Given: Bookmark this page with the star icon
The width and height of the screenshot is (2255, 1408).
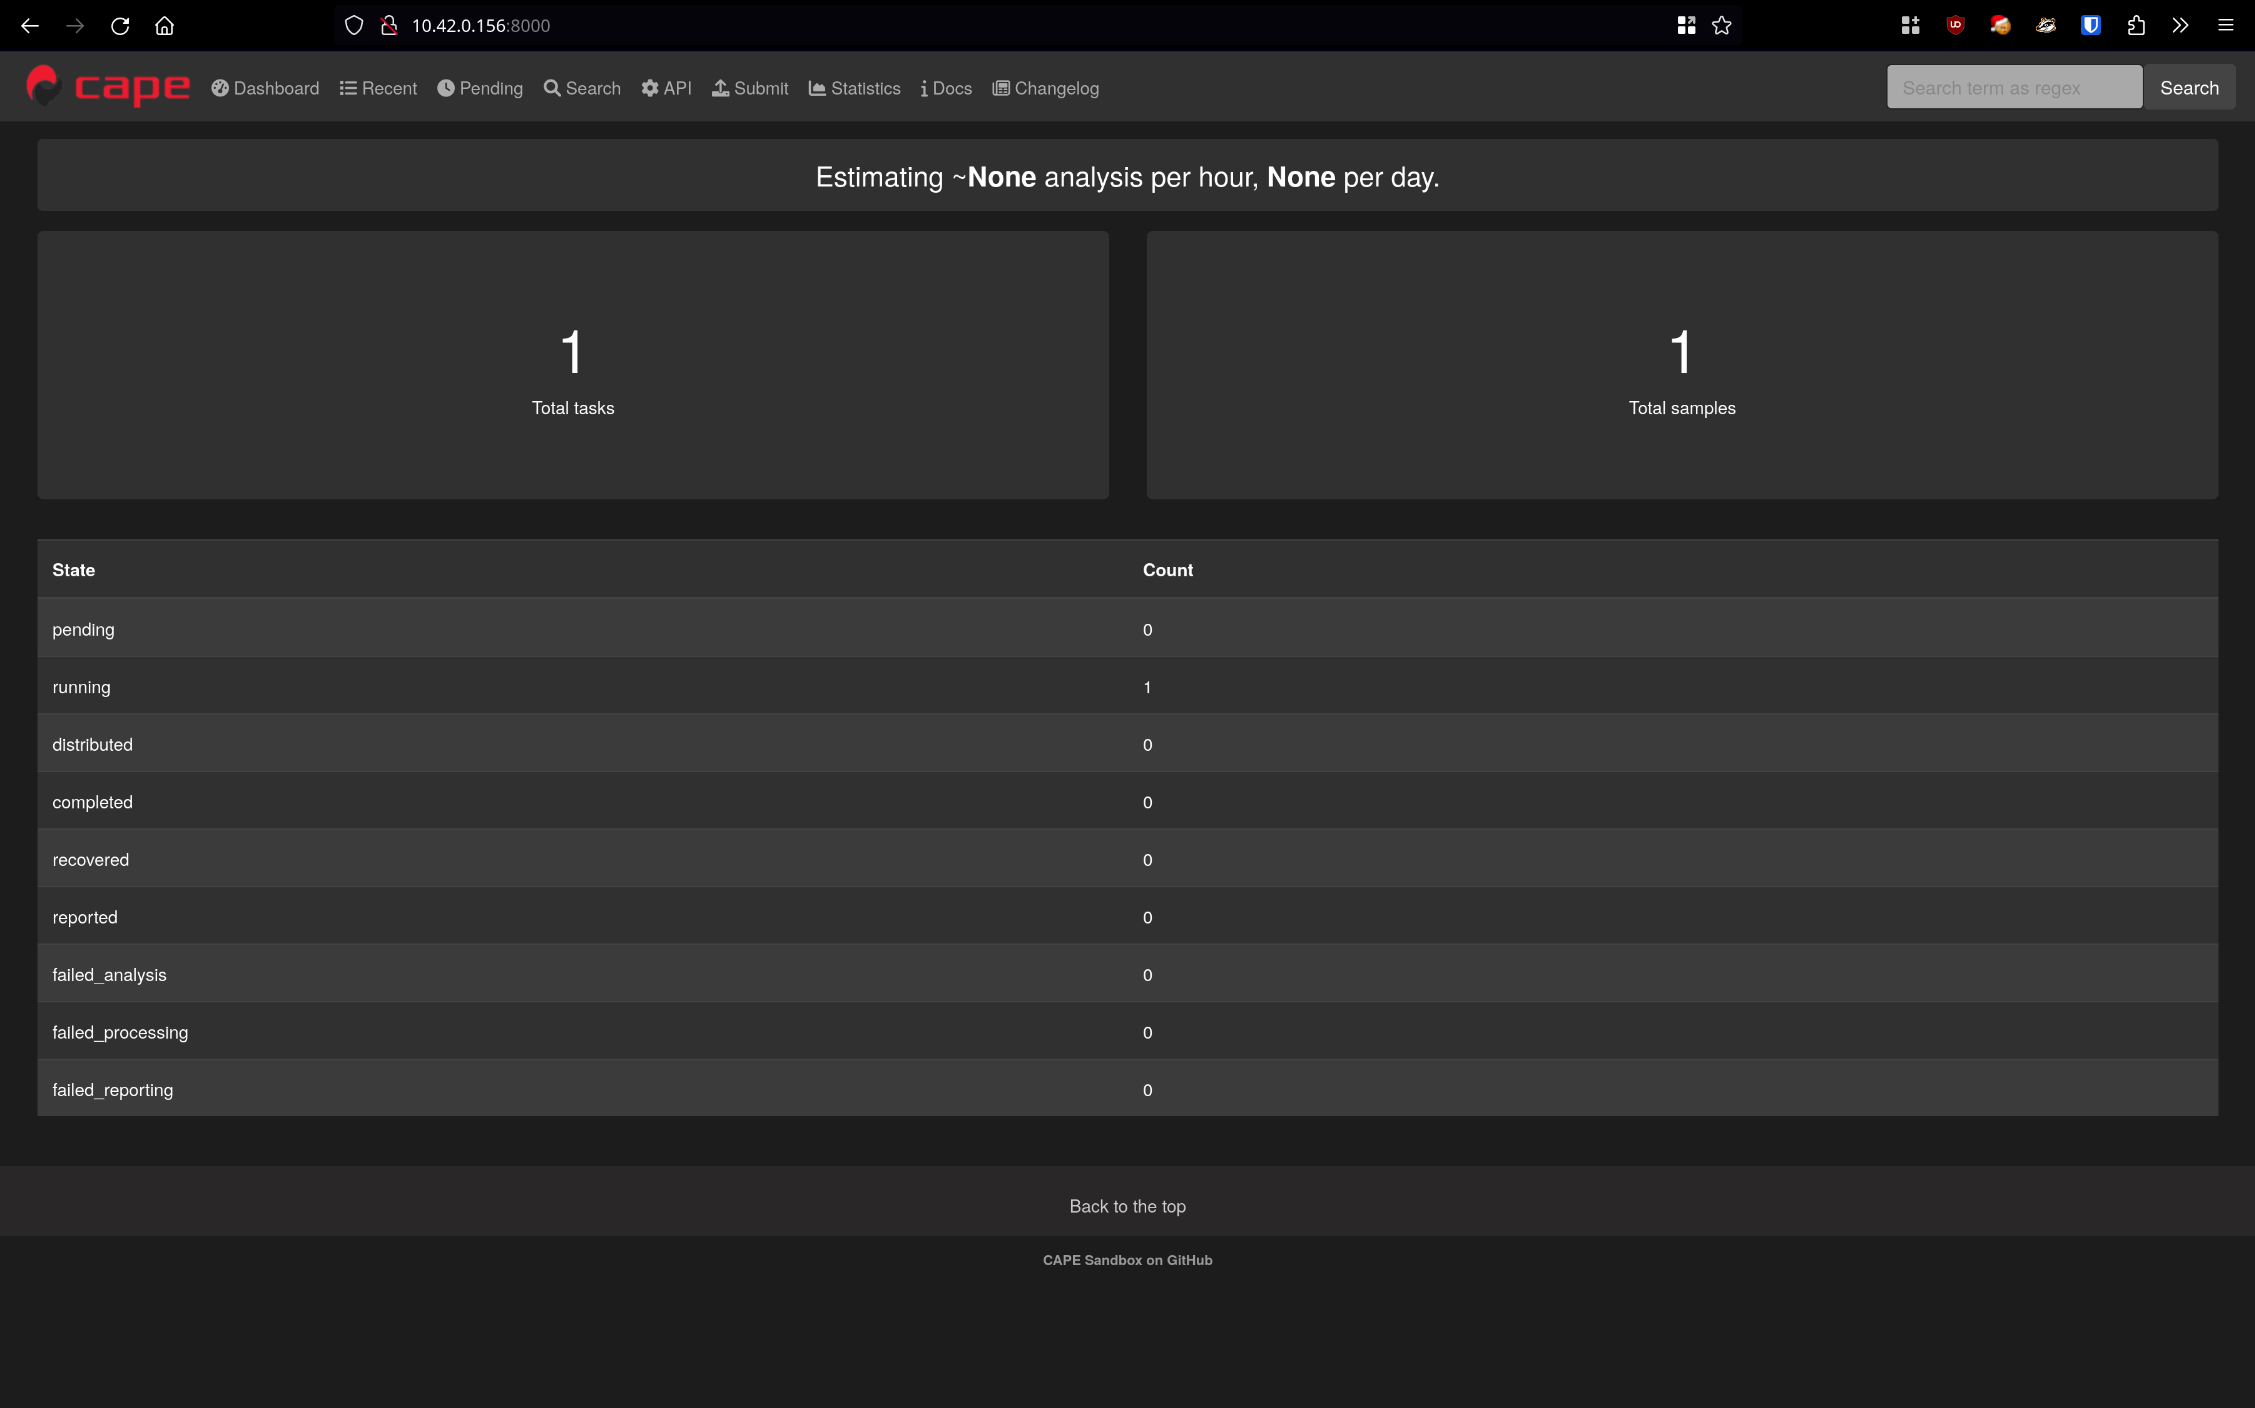Looking at the screenshot, I should click(x=1721, y=26).
